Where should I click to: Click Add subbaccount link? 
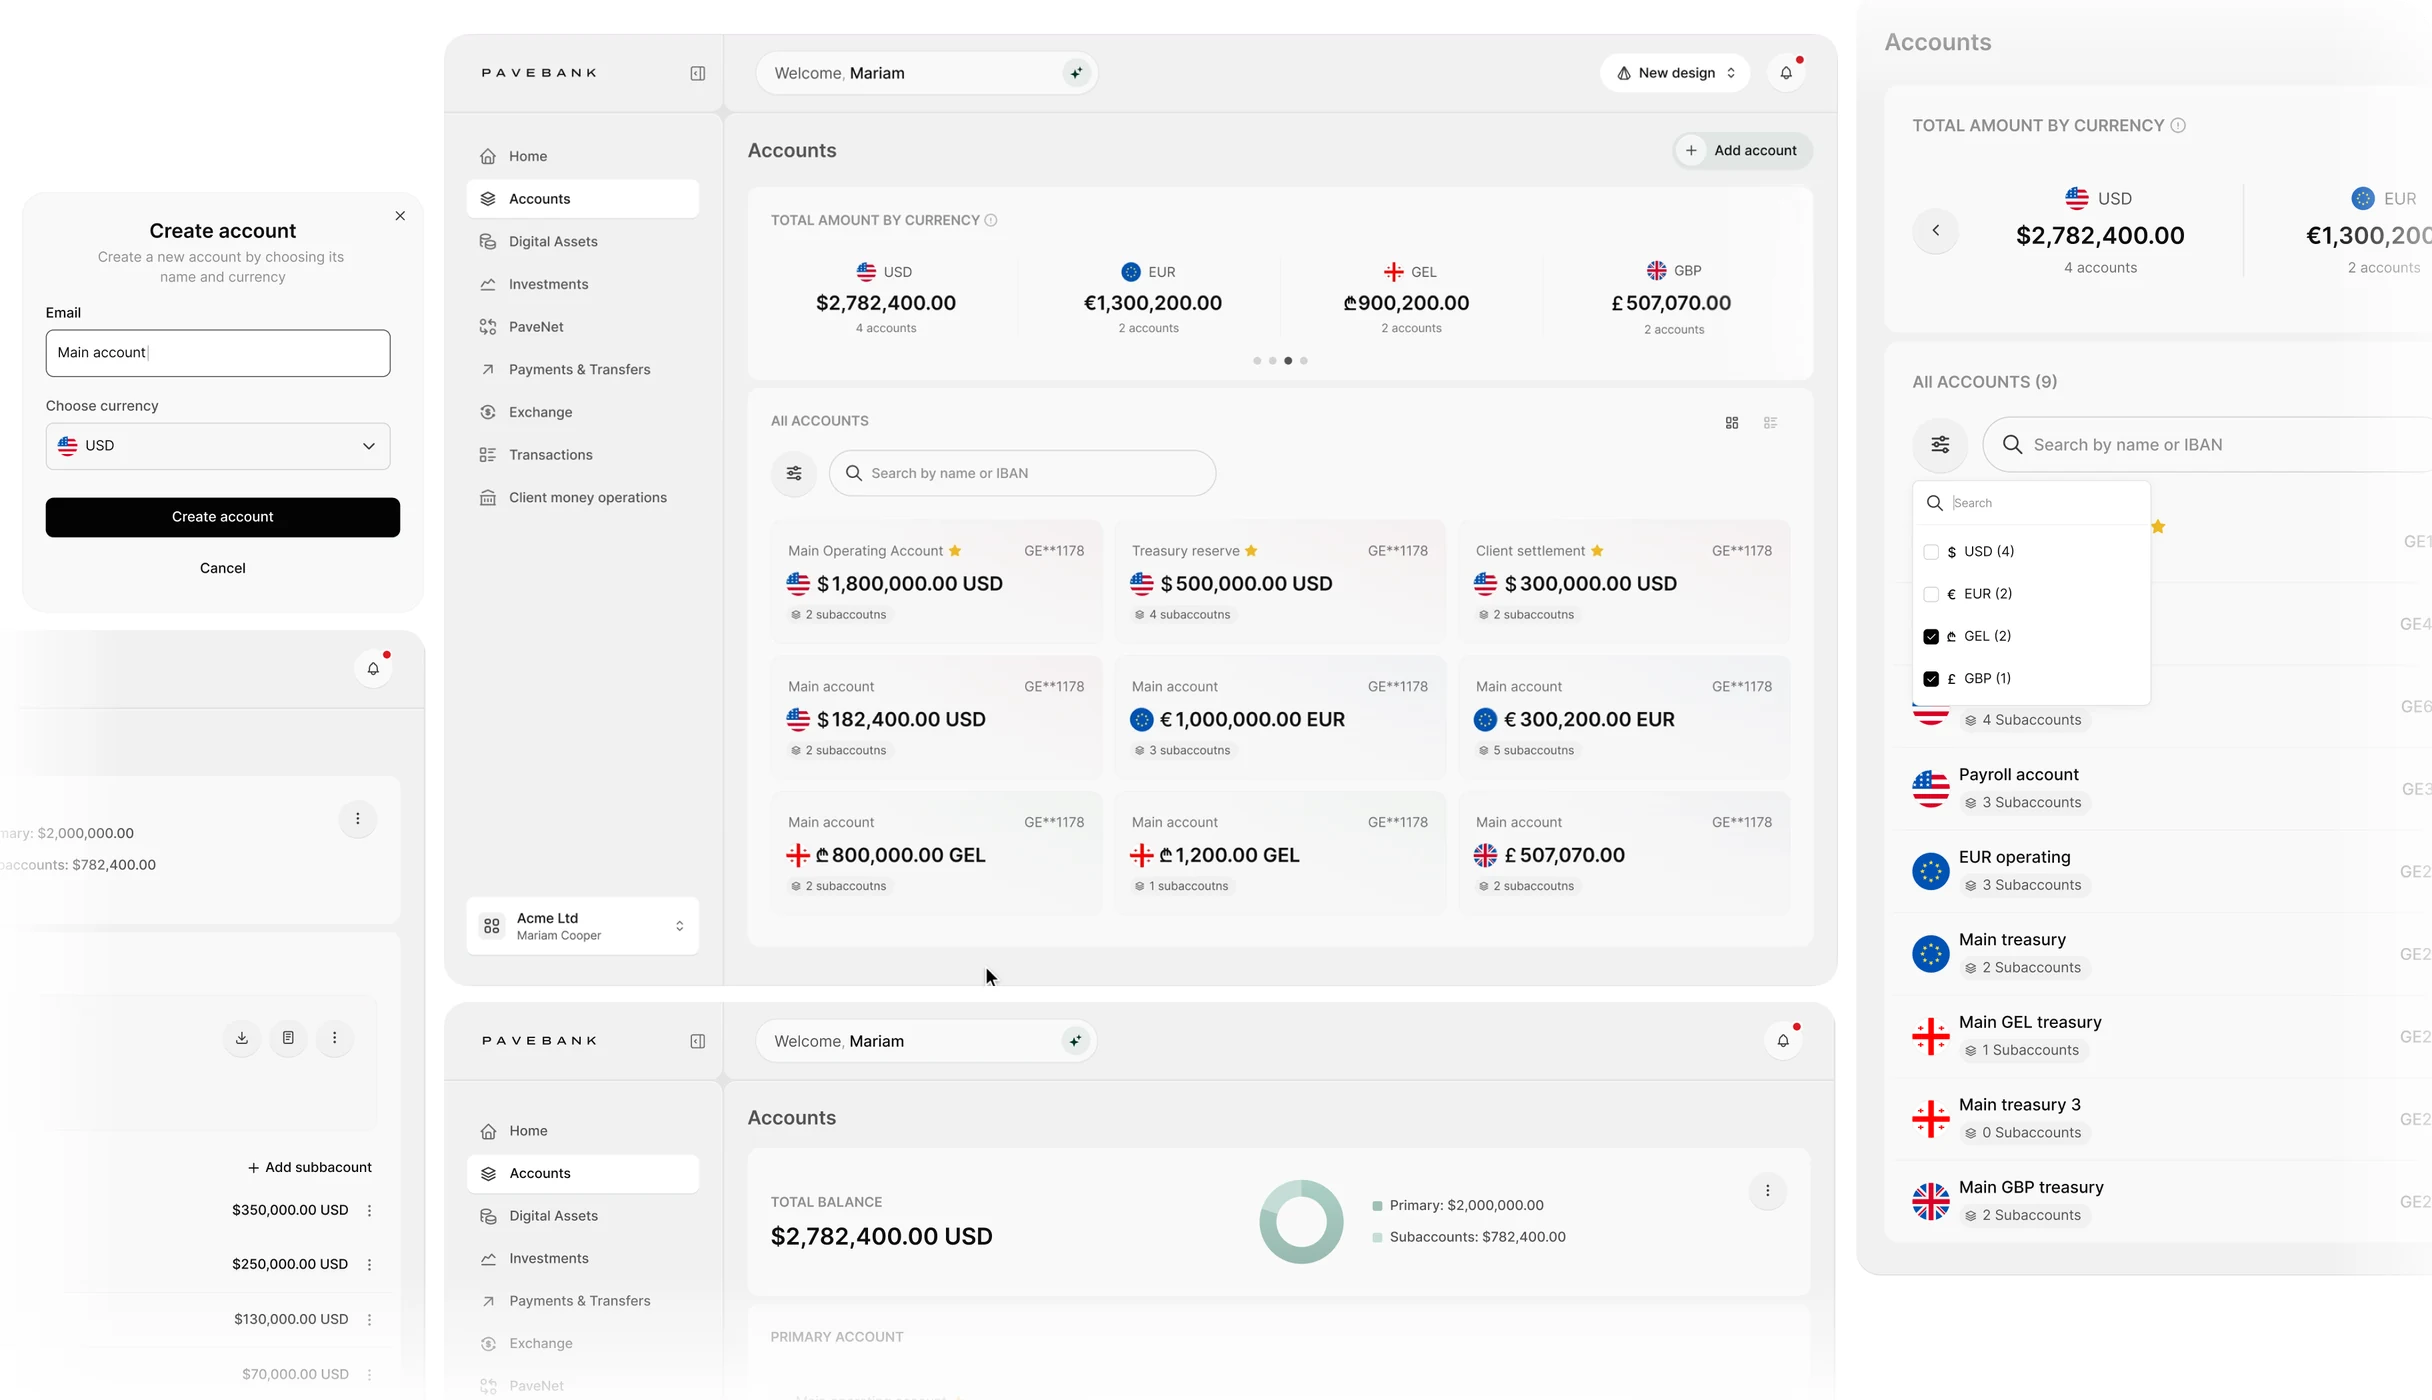pyautogui.click(x=309, y=1168)
